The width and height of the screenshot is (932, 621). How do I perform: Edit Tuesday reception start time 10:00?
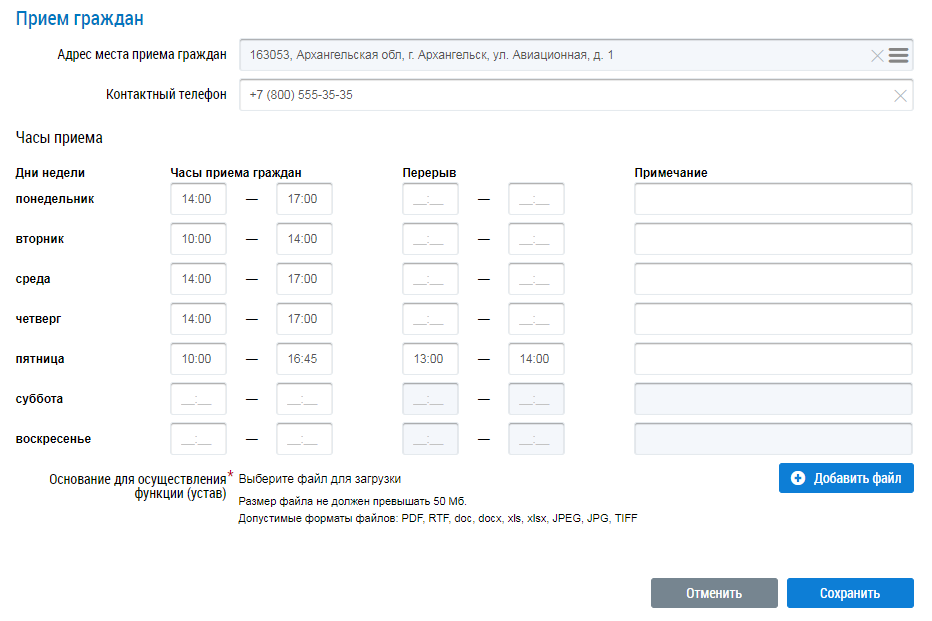(198, 239)
